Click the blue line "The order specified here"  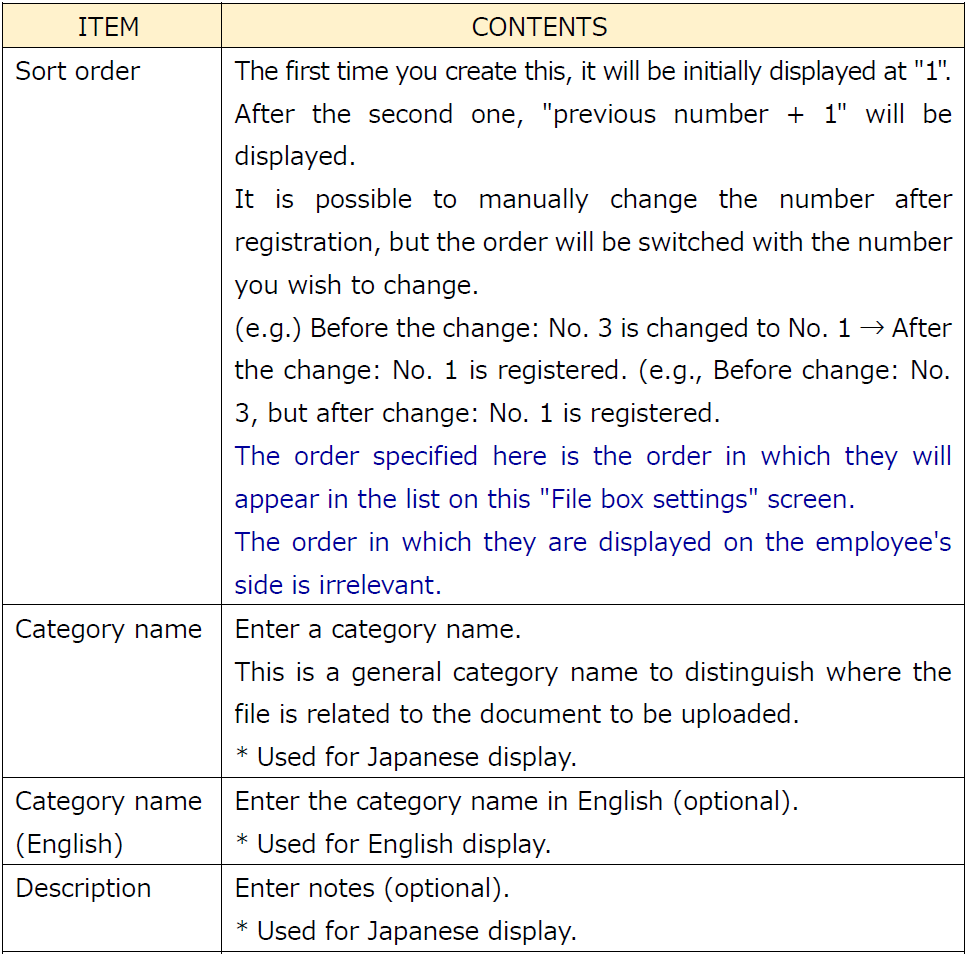pyautogui.click(x=592, y=457)
